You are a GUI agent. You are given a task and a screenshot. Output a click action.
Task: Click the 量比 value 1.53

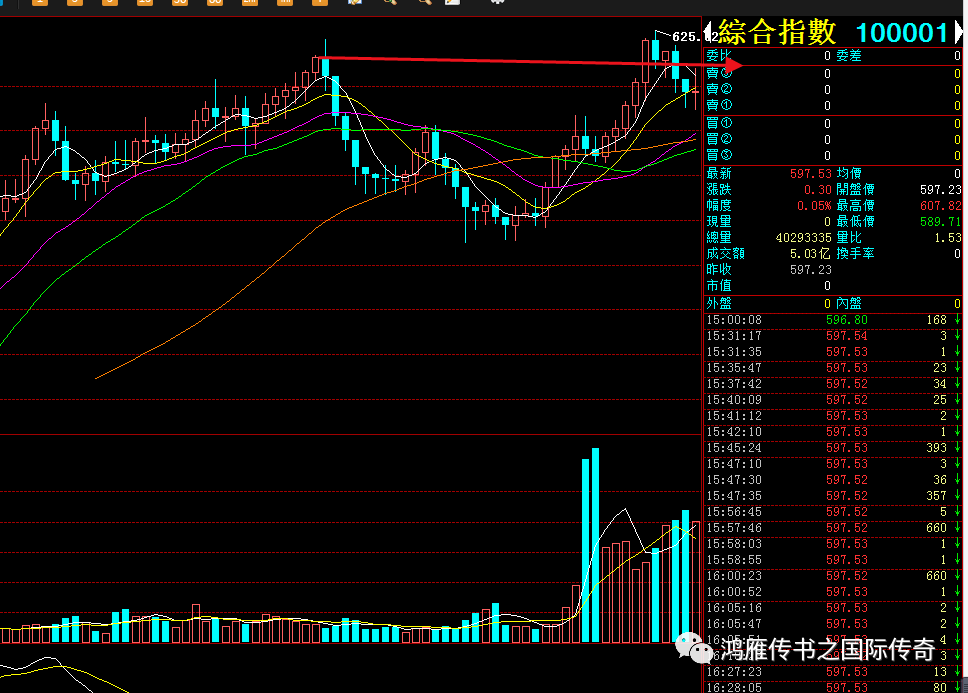(x=948, y=238)
